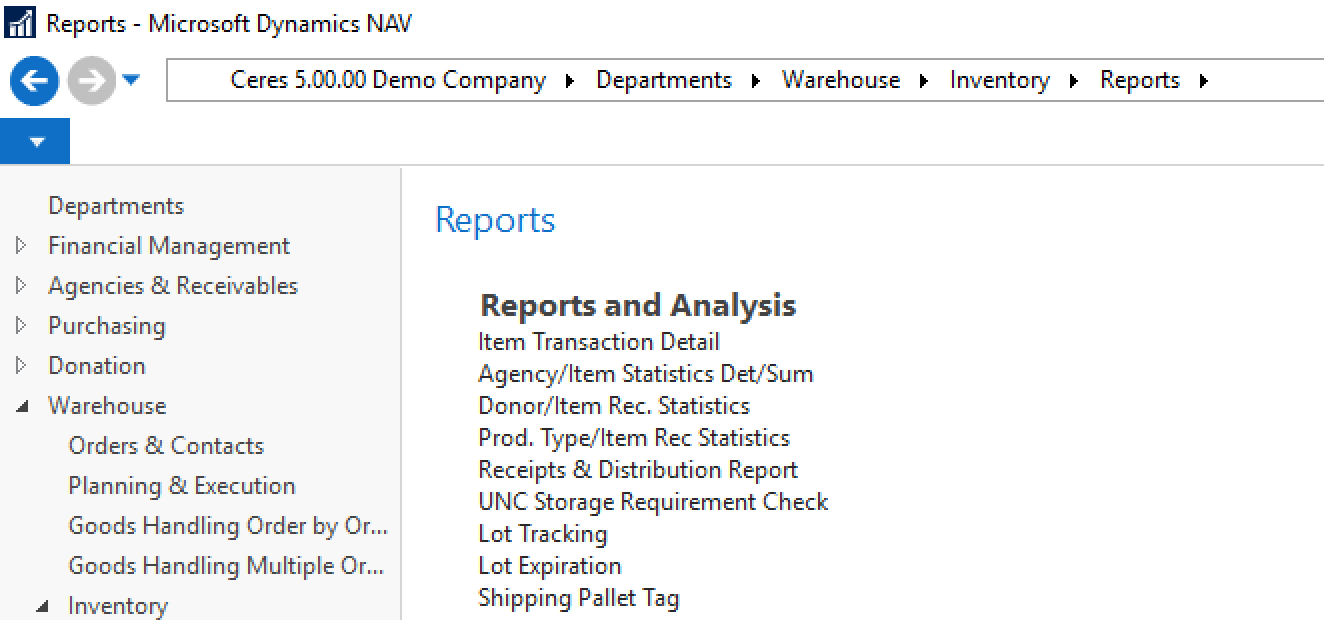Viewport: 1324px width, 620px height.
Task: Open the Item Transaction Detail report
Action: pos(598,342)
